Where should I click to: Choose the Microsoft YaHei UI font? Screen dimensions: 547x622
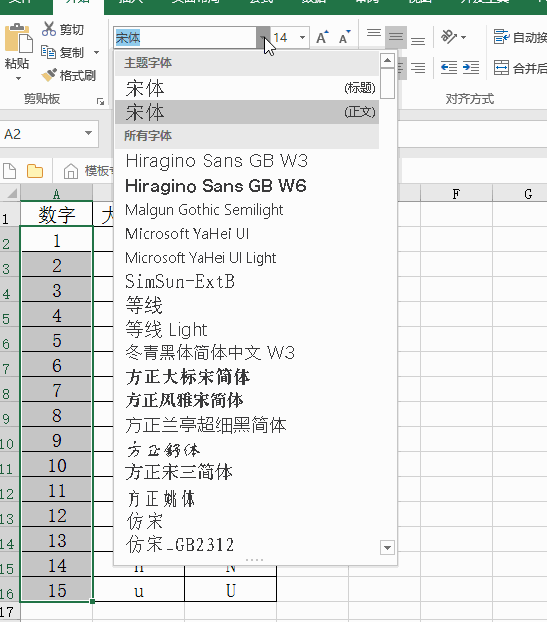coord(247,234)
